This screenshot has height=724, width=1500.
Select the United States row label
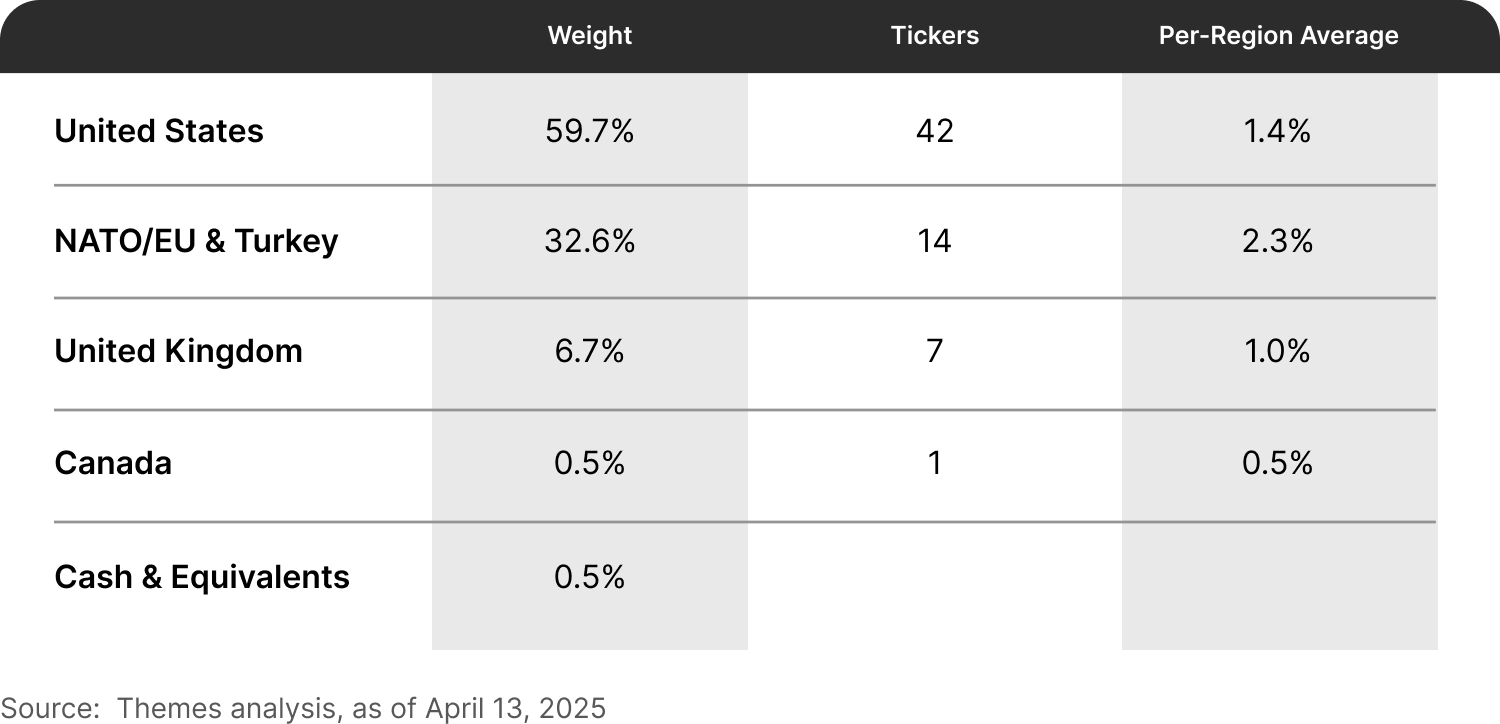pyautogui.click(x=159, y=131)
